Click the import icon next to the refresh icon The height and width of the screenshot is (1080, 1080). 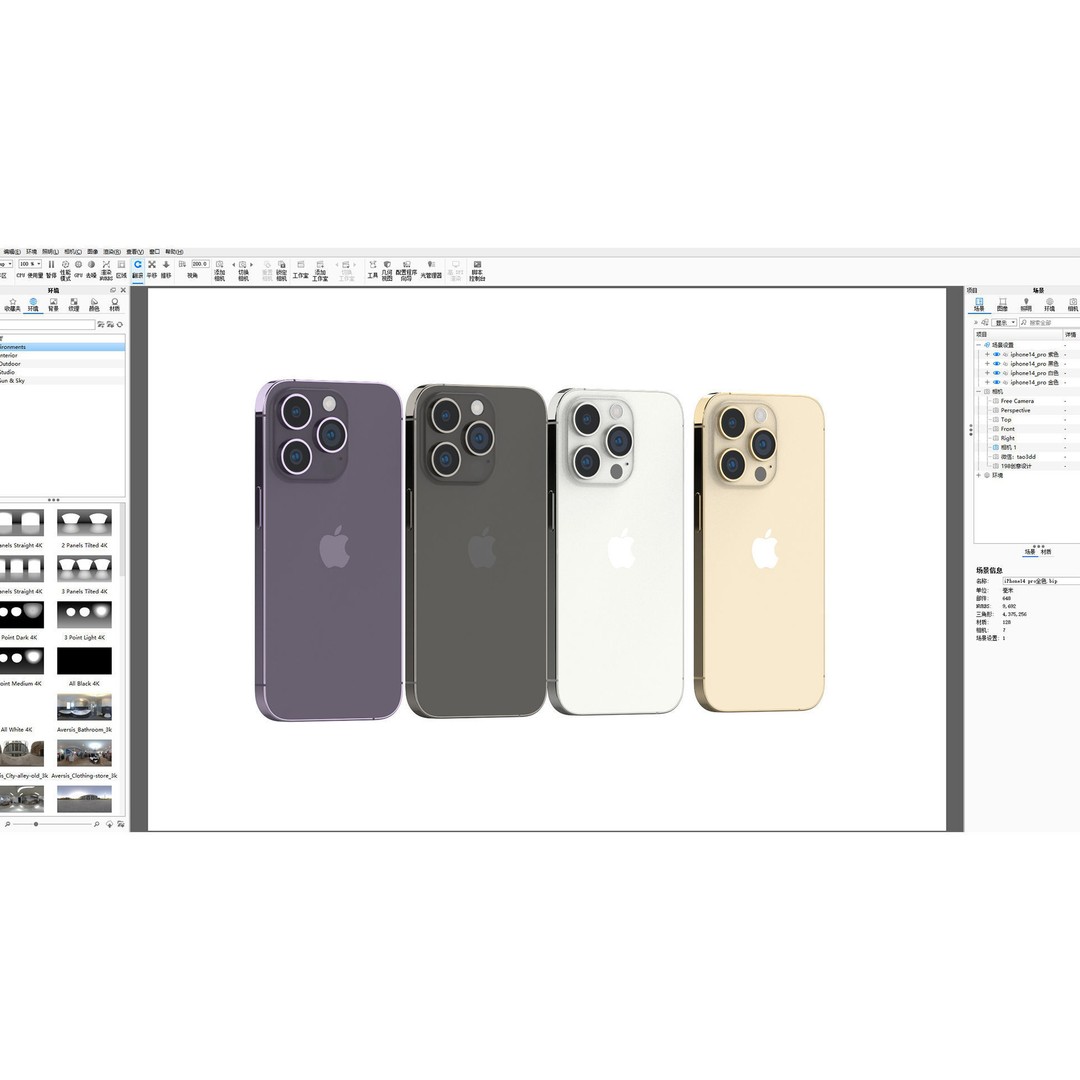[110, 324]
